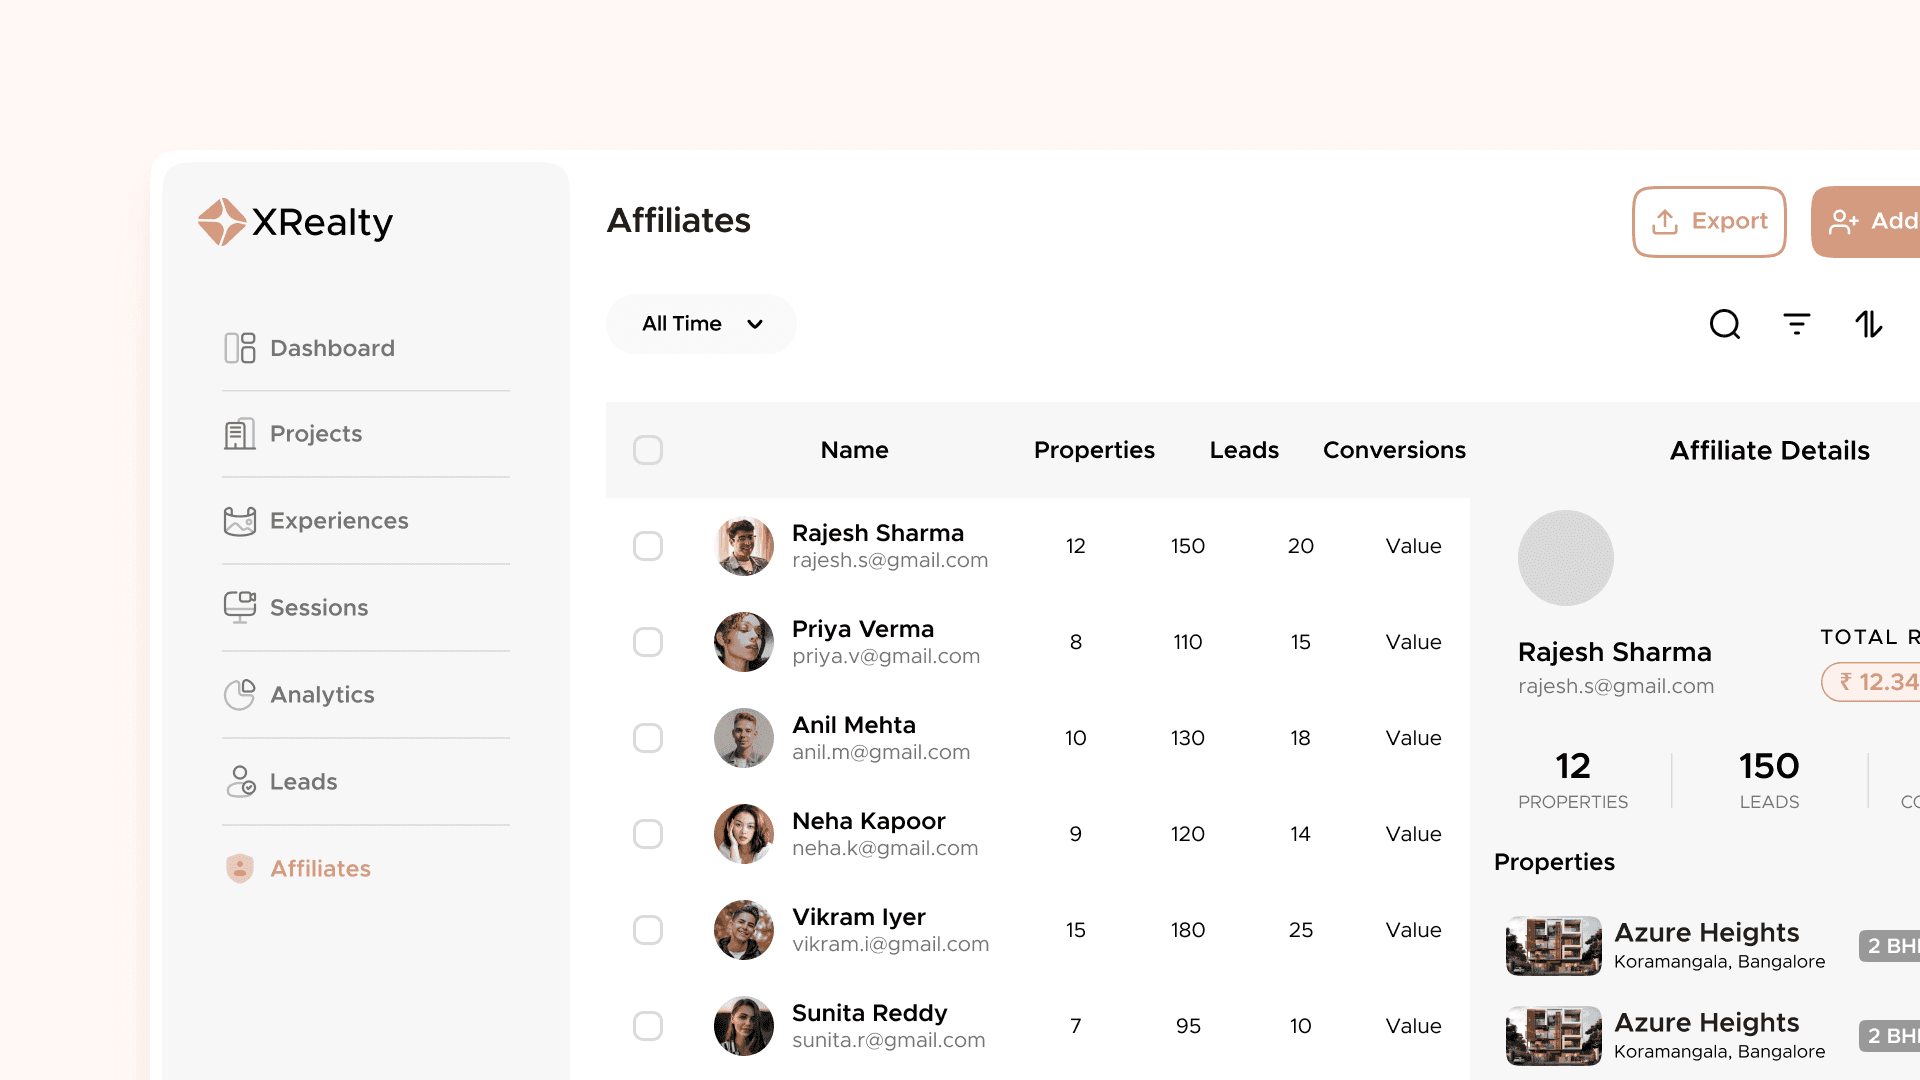Open the first Azure Heights property thumbnail
Image resolution: width=1920 pixels, height=1080 pixels.
(x=1553, y=945)
